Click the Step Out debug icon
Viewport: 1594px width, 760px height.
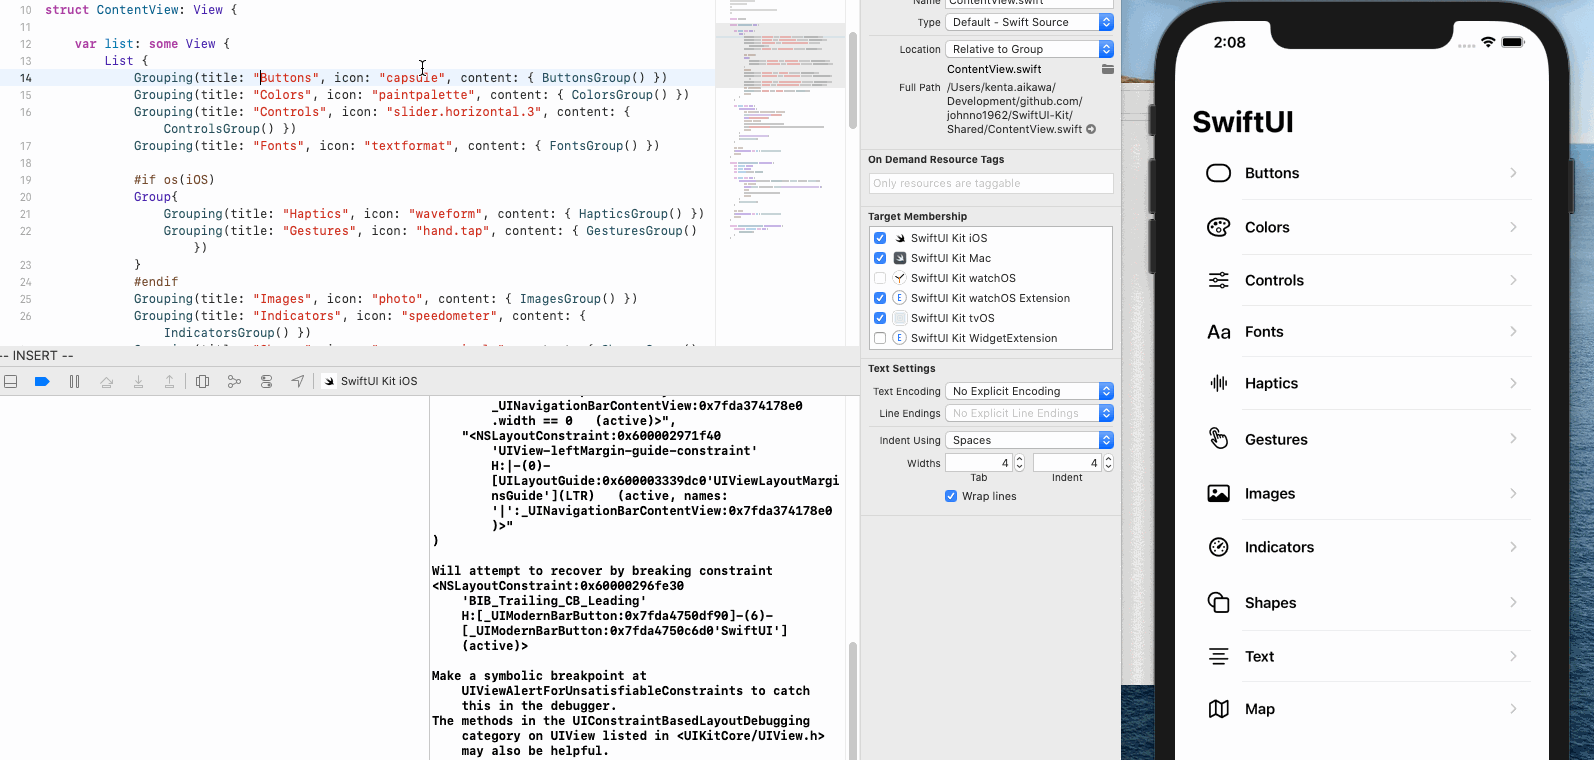point(170,381)
